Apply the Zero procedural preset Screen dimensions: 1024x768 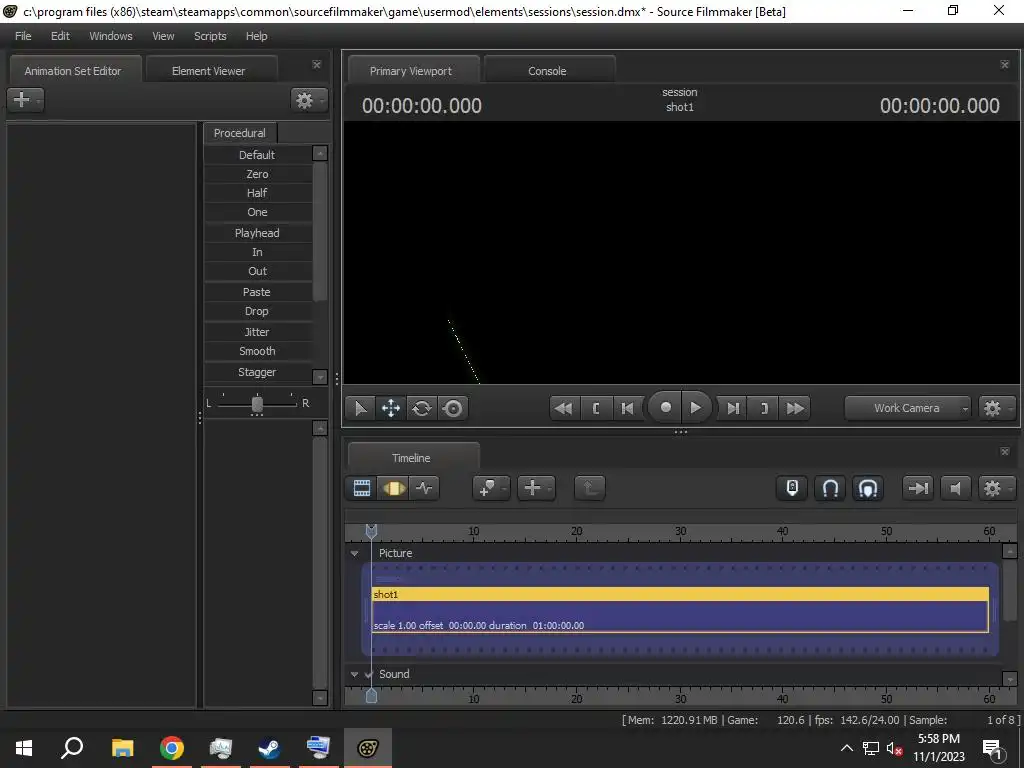[257, 174]
